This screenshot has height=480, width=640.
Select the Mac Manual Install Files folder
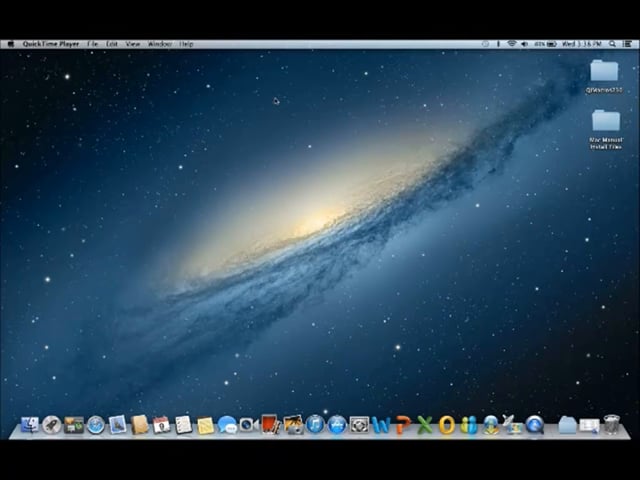click(x=606, y=121)
